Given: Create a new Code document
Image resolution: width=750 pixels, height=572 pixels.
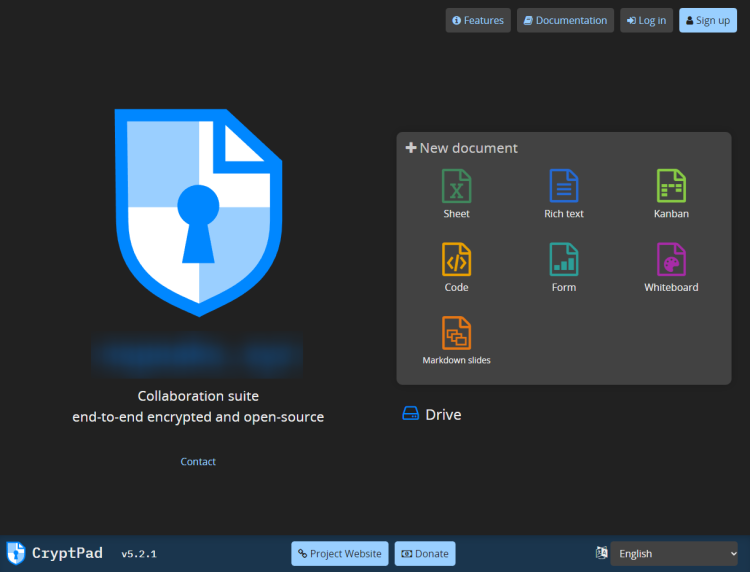Looking at the screenshot, I should click(456, 268).
